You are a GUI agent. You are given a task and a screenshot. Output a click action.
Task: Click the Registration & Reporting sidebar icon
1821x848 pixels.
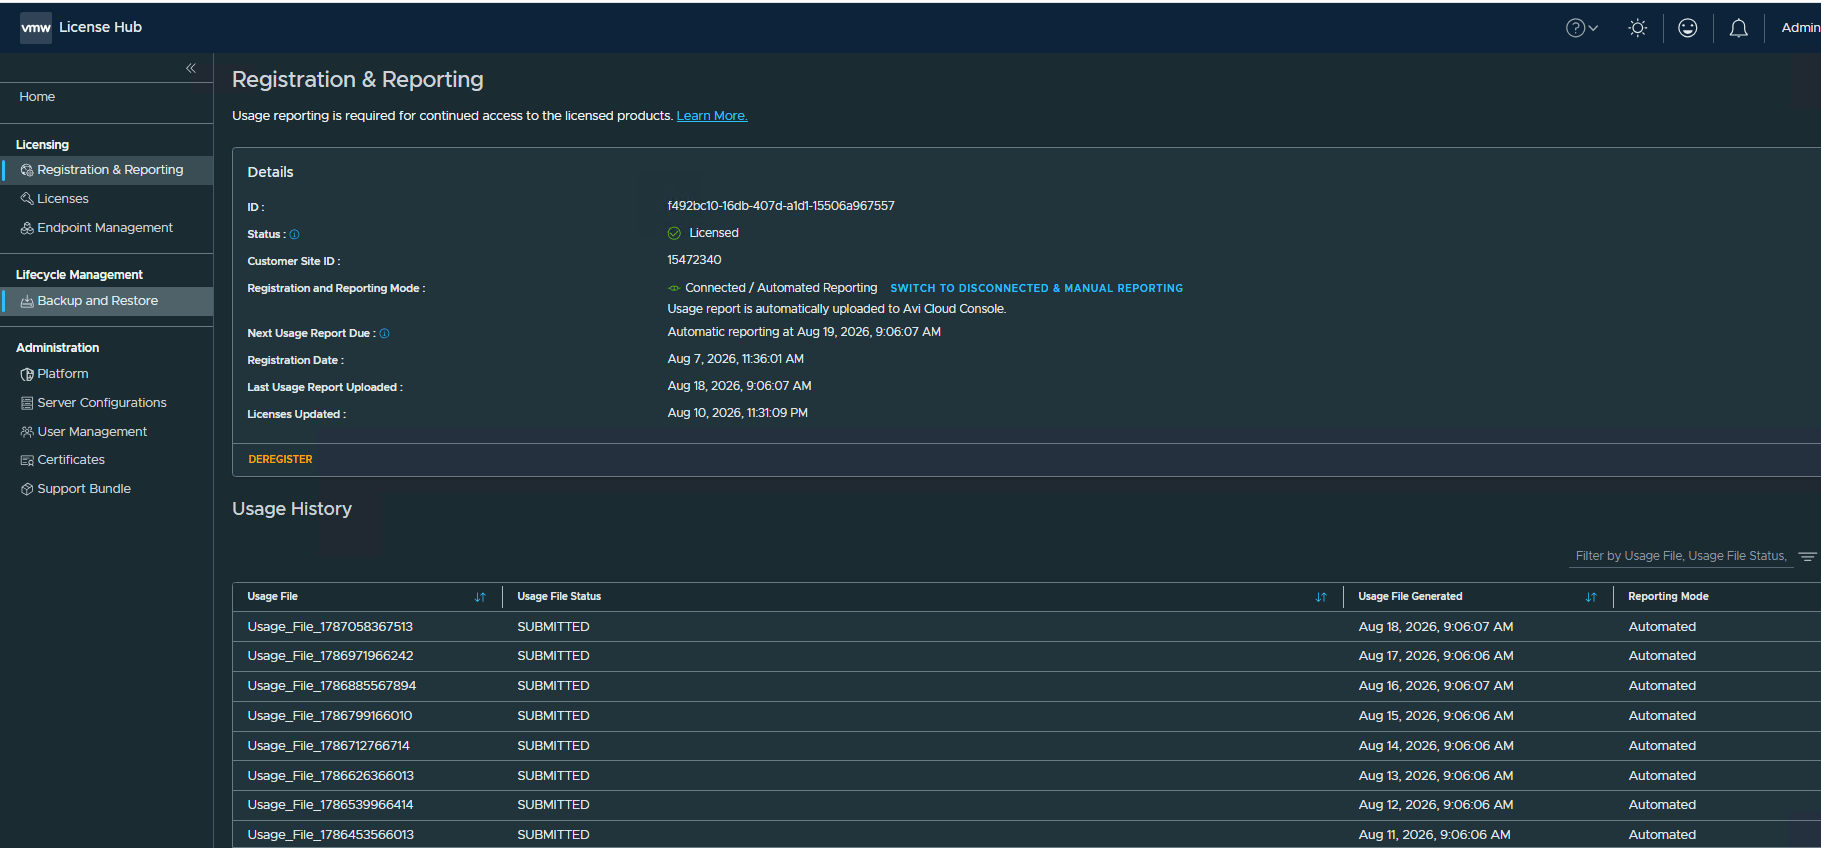tap(27, 170)
